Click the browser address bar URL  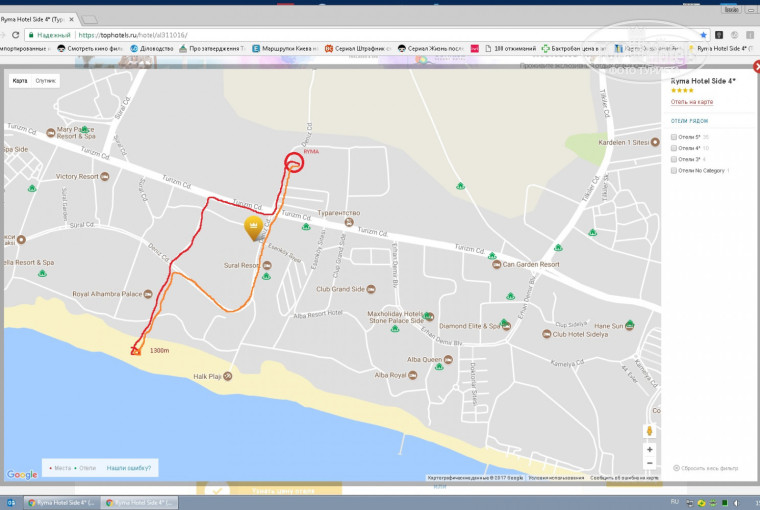pyautogui.click(x=132, y=35)
